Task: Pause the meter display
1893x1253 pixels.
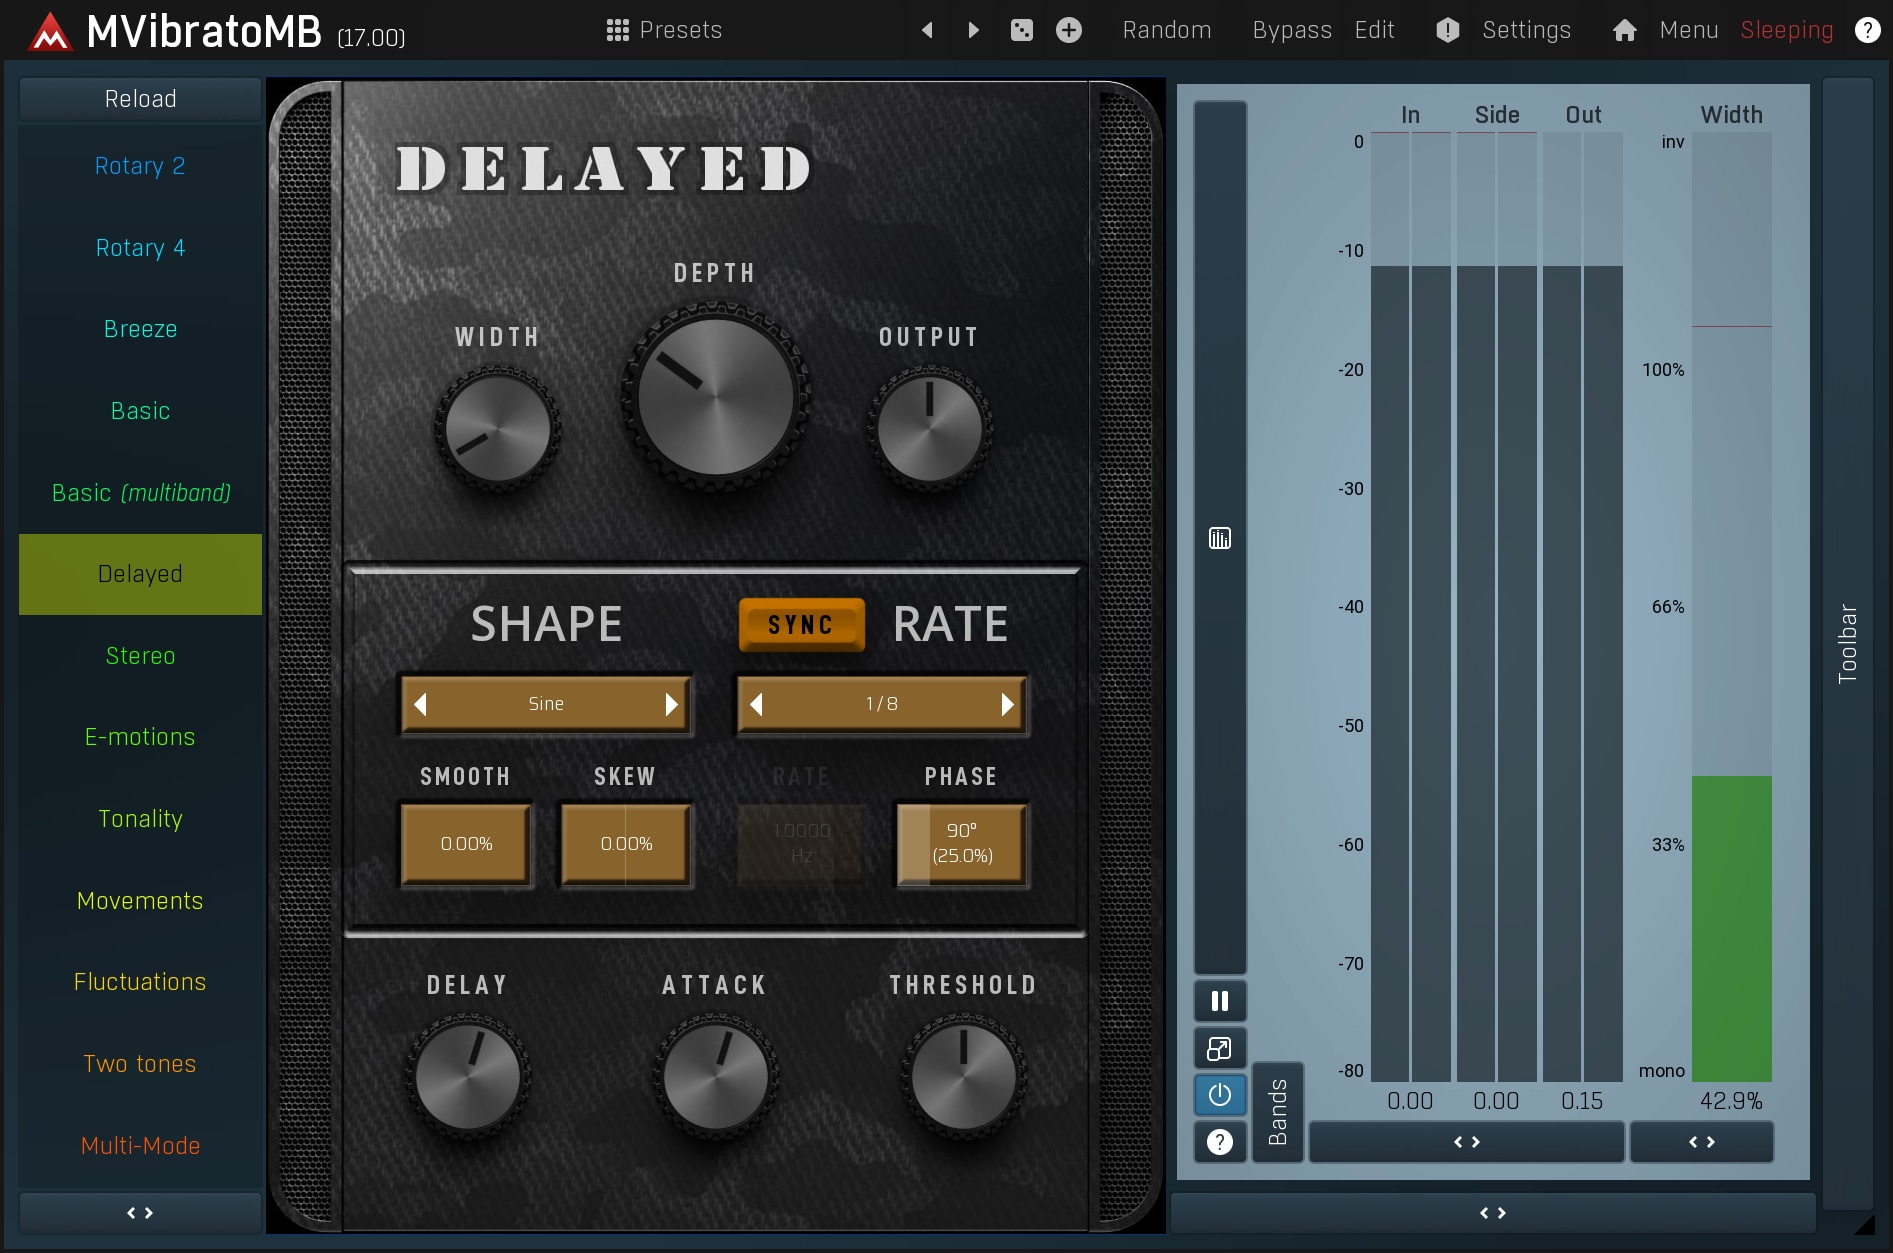Action: (x=1219, y=1001)
